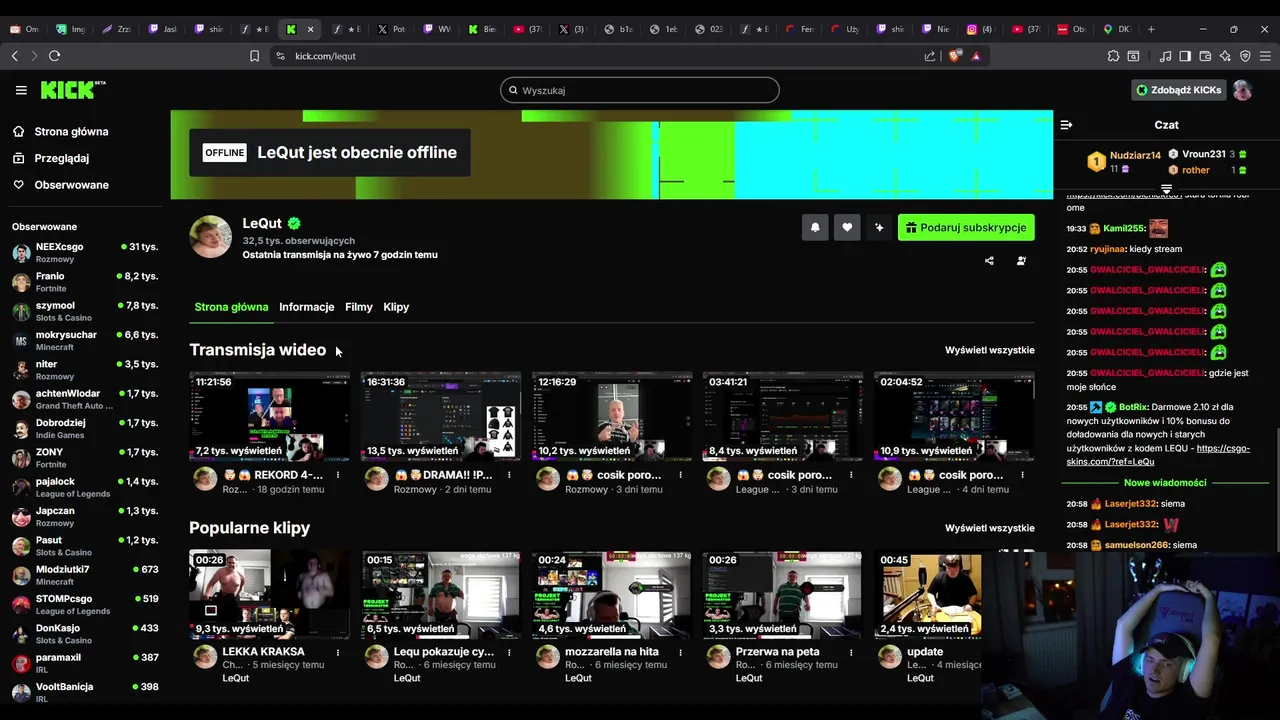1280x720 pixels.
Task: Expand the chat leaderboard drop-down handle
Action: [1166, 188]
